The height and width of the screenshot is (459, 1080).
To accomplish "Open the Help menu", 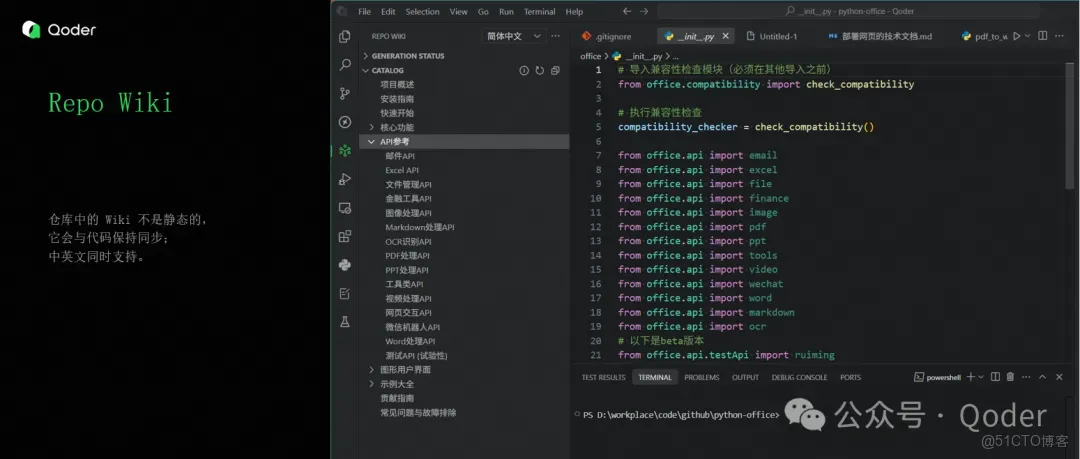I will tap(574, 12).
